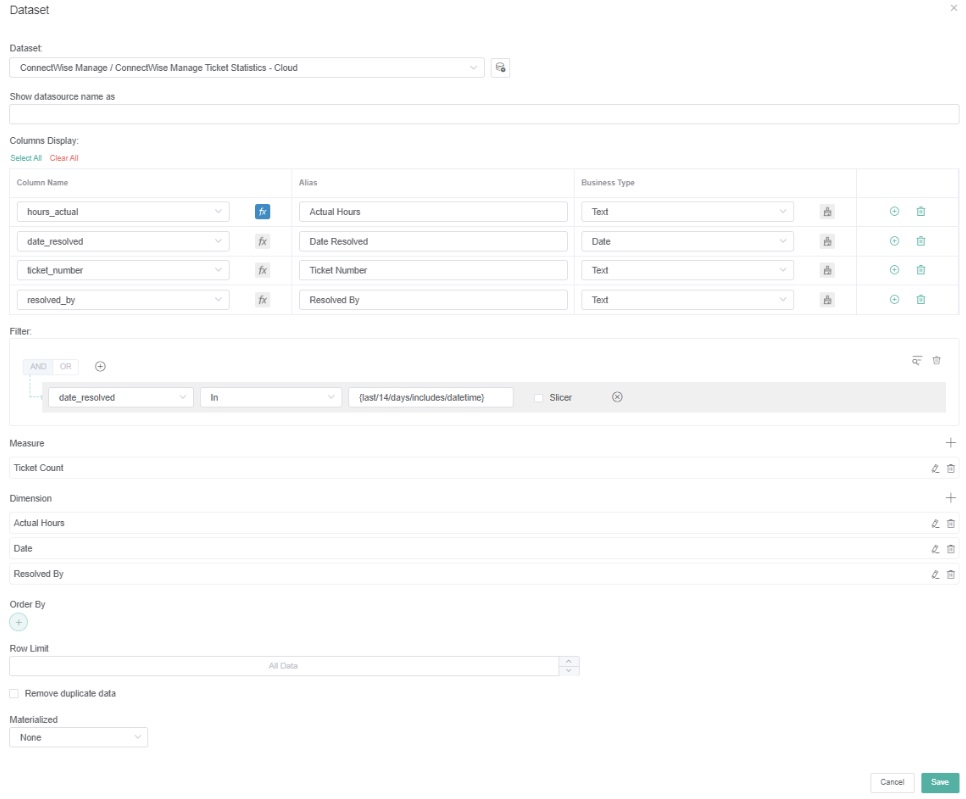The image size is (966, 799).
Task: Enable the Slicer checkbox
Action: [539, 398]
